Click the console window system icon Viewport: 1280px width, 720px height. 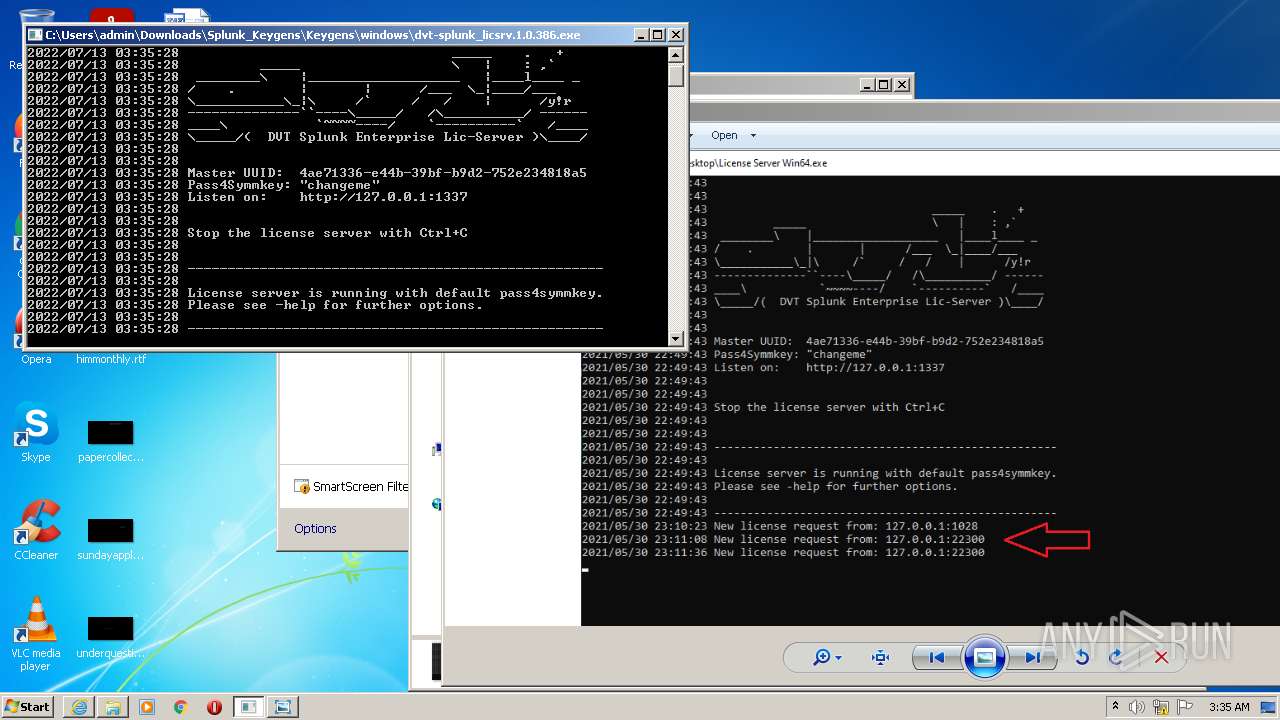point(35,34)
